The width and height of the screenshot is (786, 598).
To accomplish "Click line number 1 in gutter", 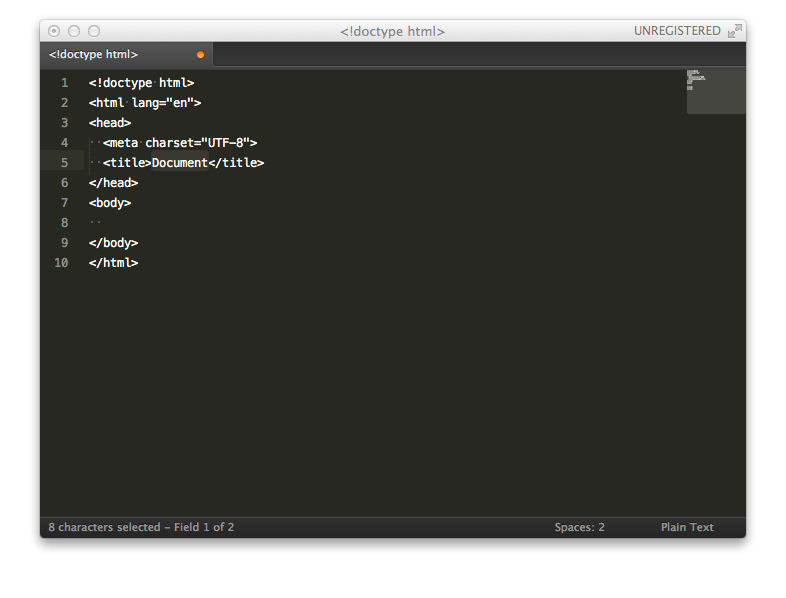I will (x=64, y=83).
